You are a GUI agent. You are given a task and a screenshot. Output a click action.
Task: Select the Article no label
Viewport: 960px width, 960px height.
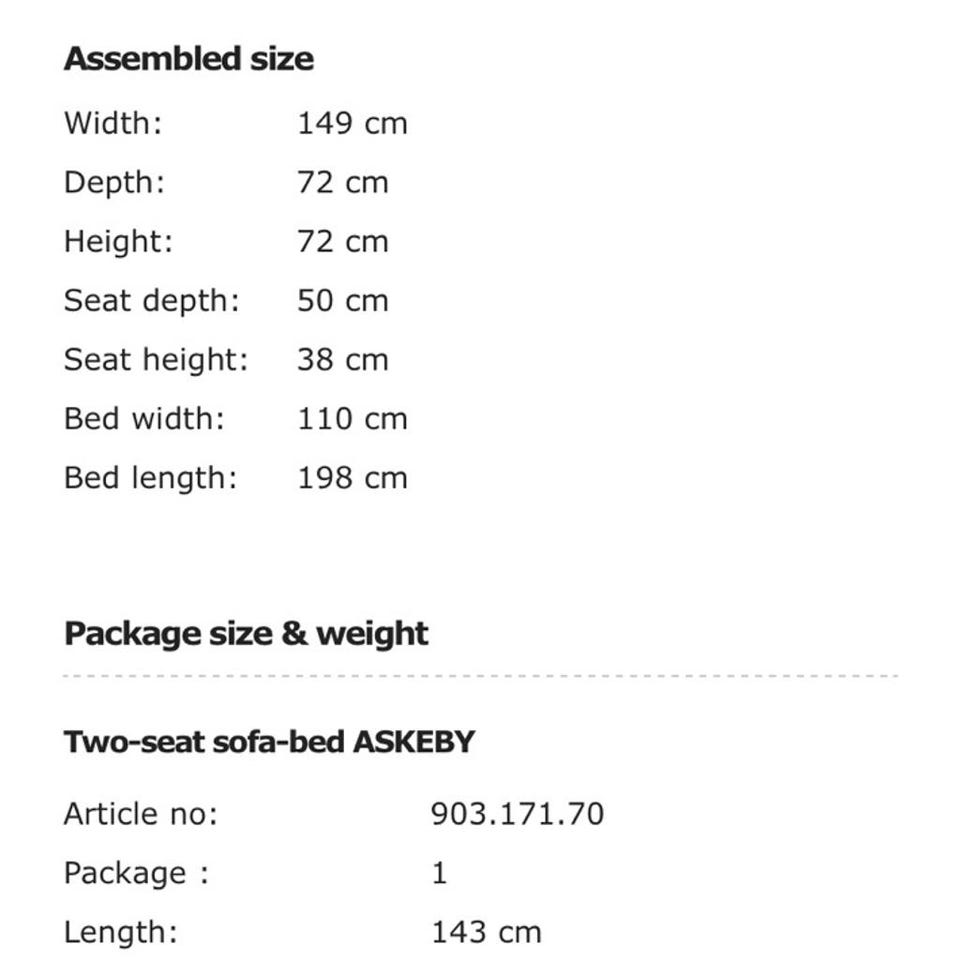[x=141, y=814]
